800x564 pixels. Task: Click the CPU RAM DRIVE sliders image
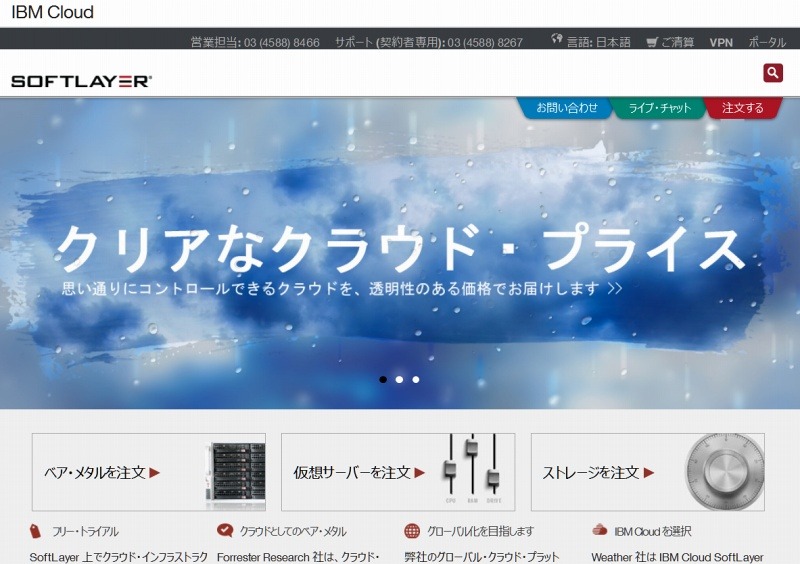pos(472,470)
